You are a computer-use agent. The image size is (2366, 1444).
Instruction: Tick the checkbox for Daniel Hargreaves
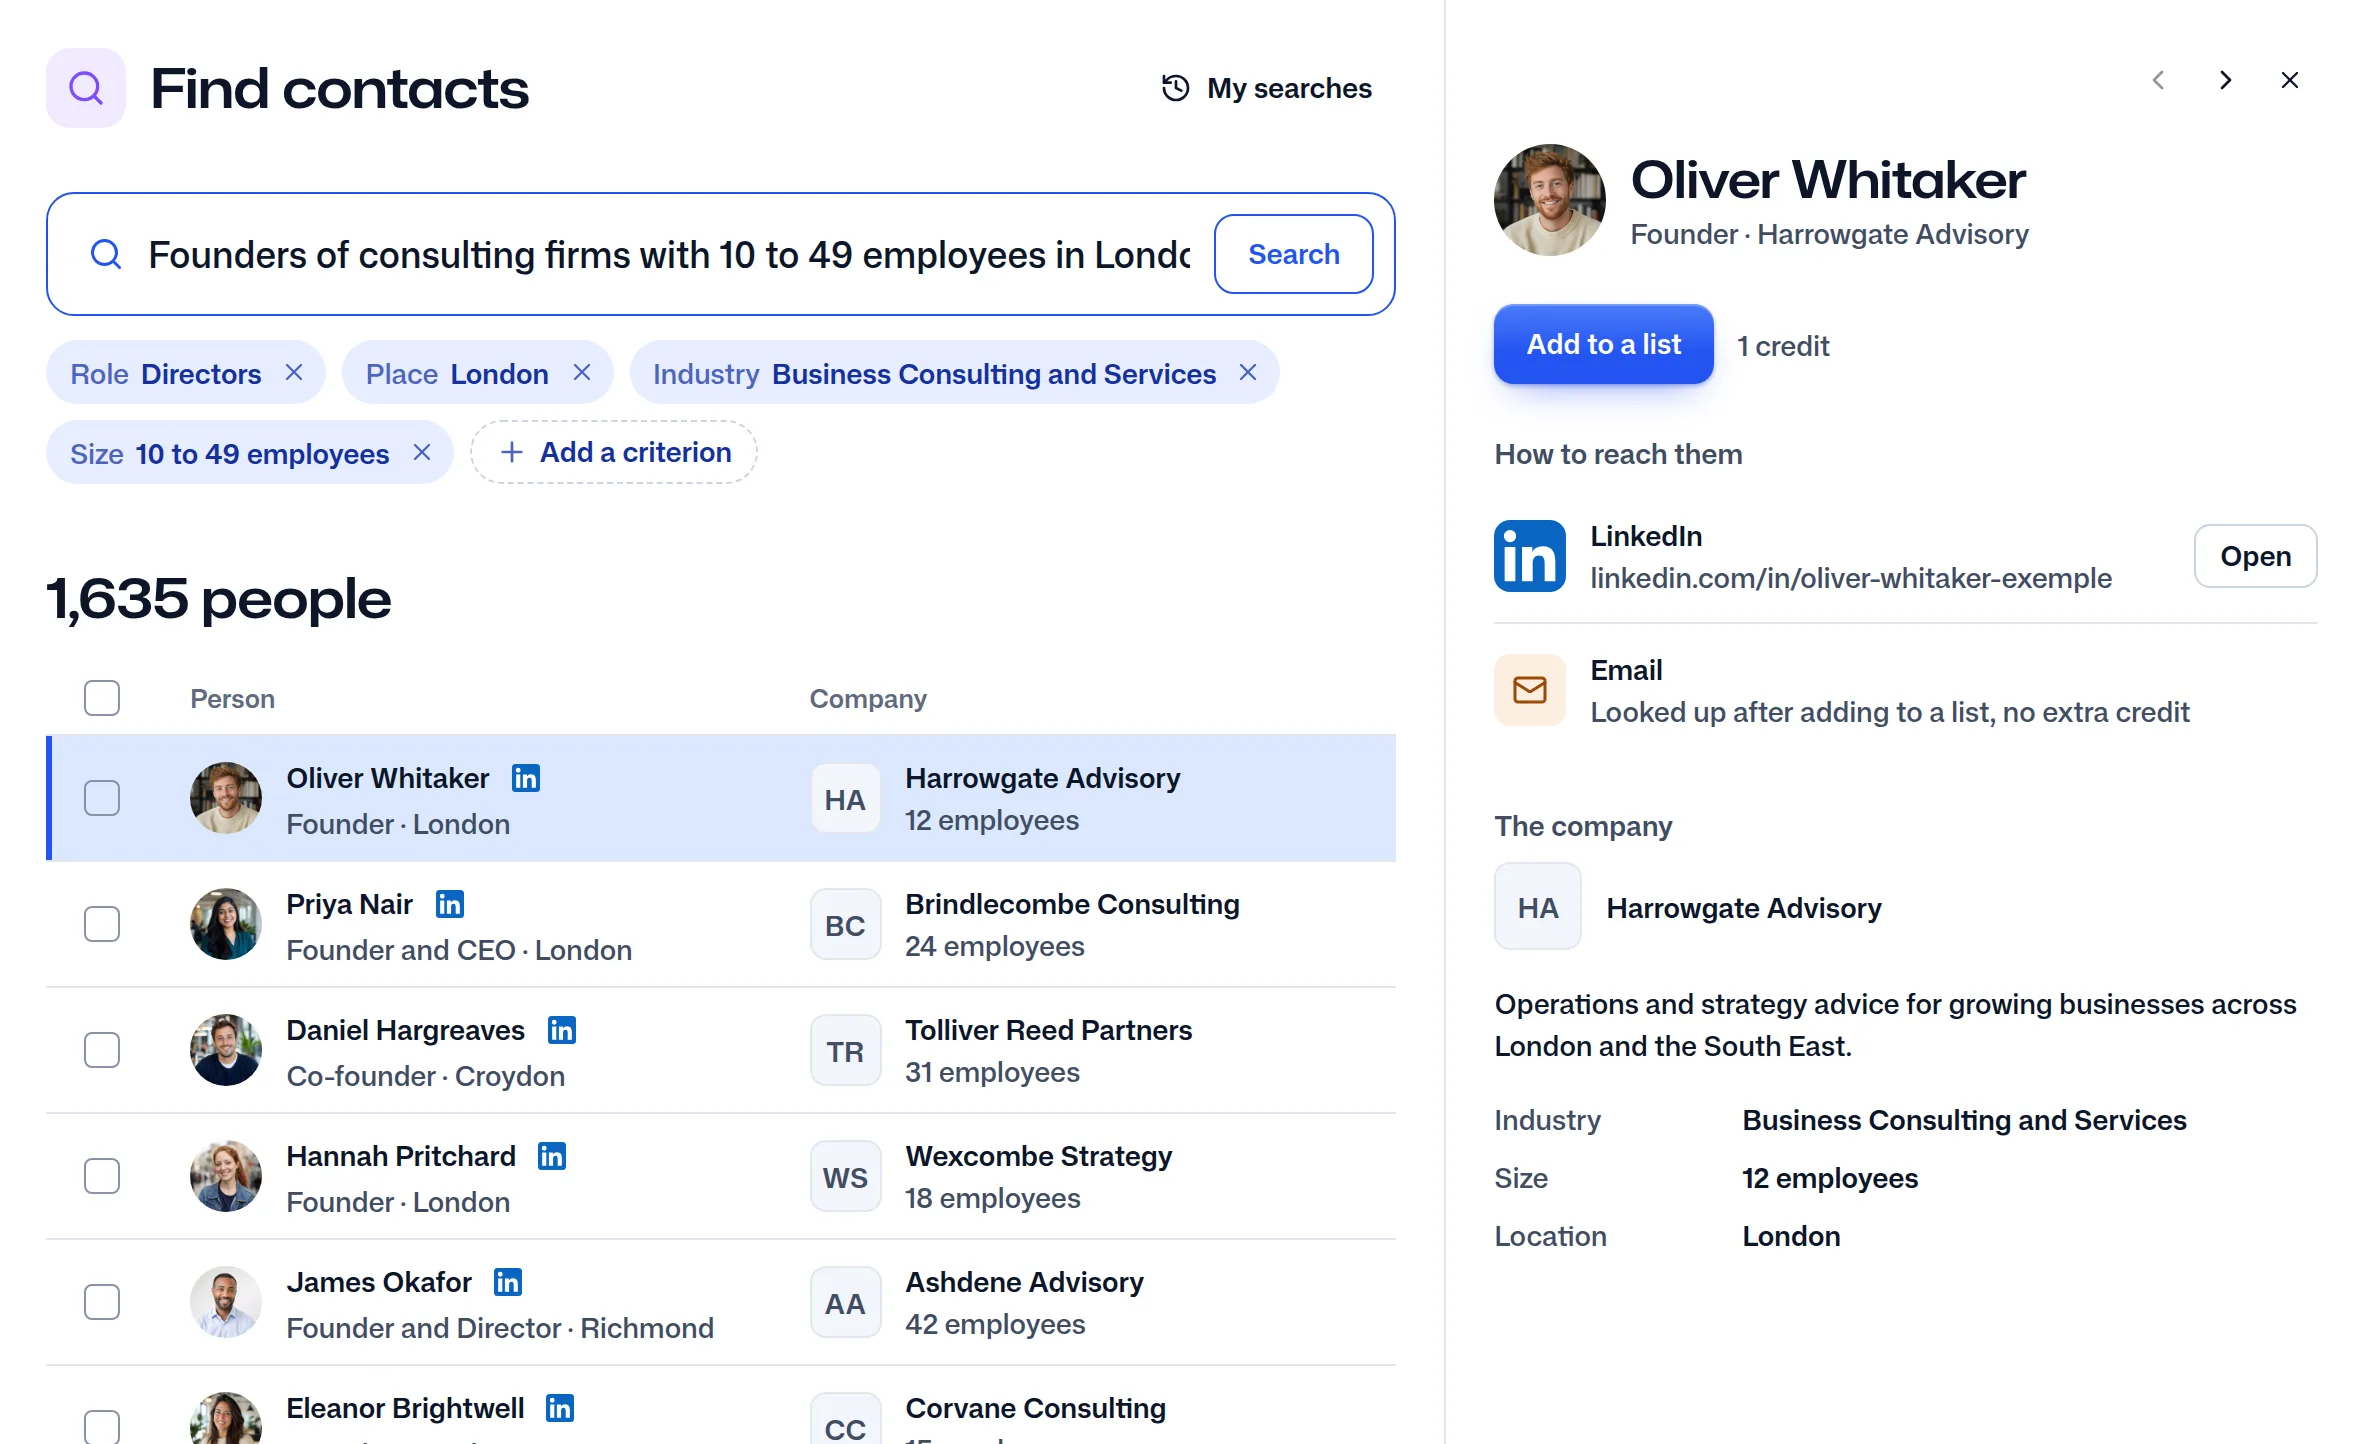[x=102, y=1050]
